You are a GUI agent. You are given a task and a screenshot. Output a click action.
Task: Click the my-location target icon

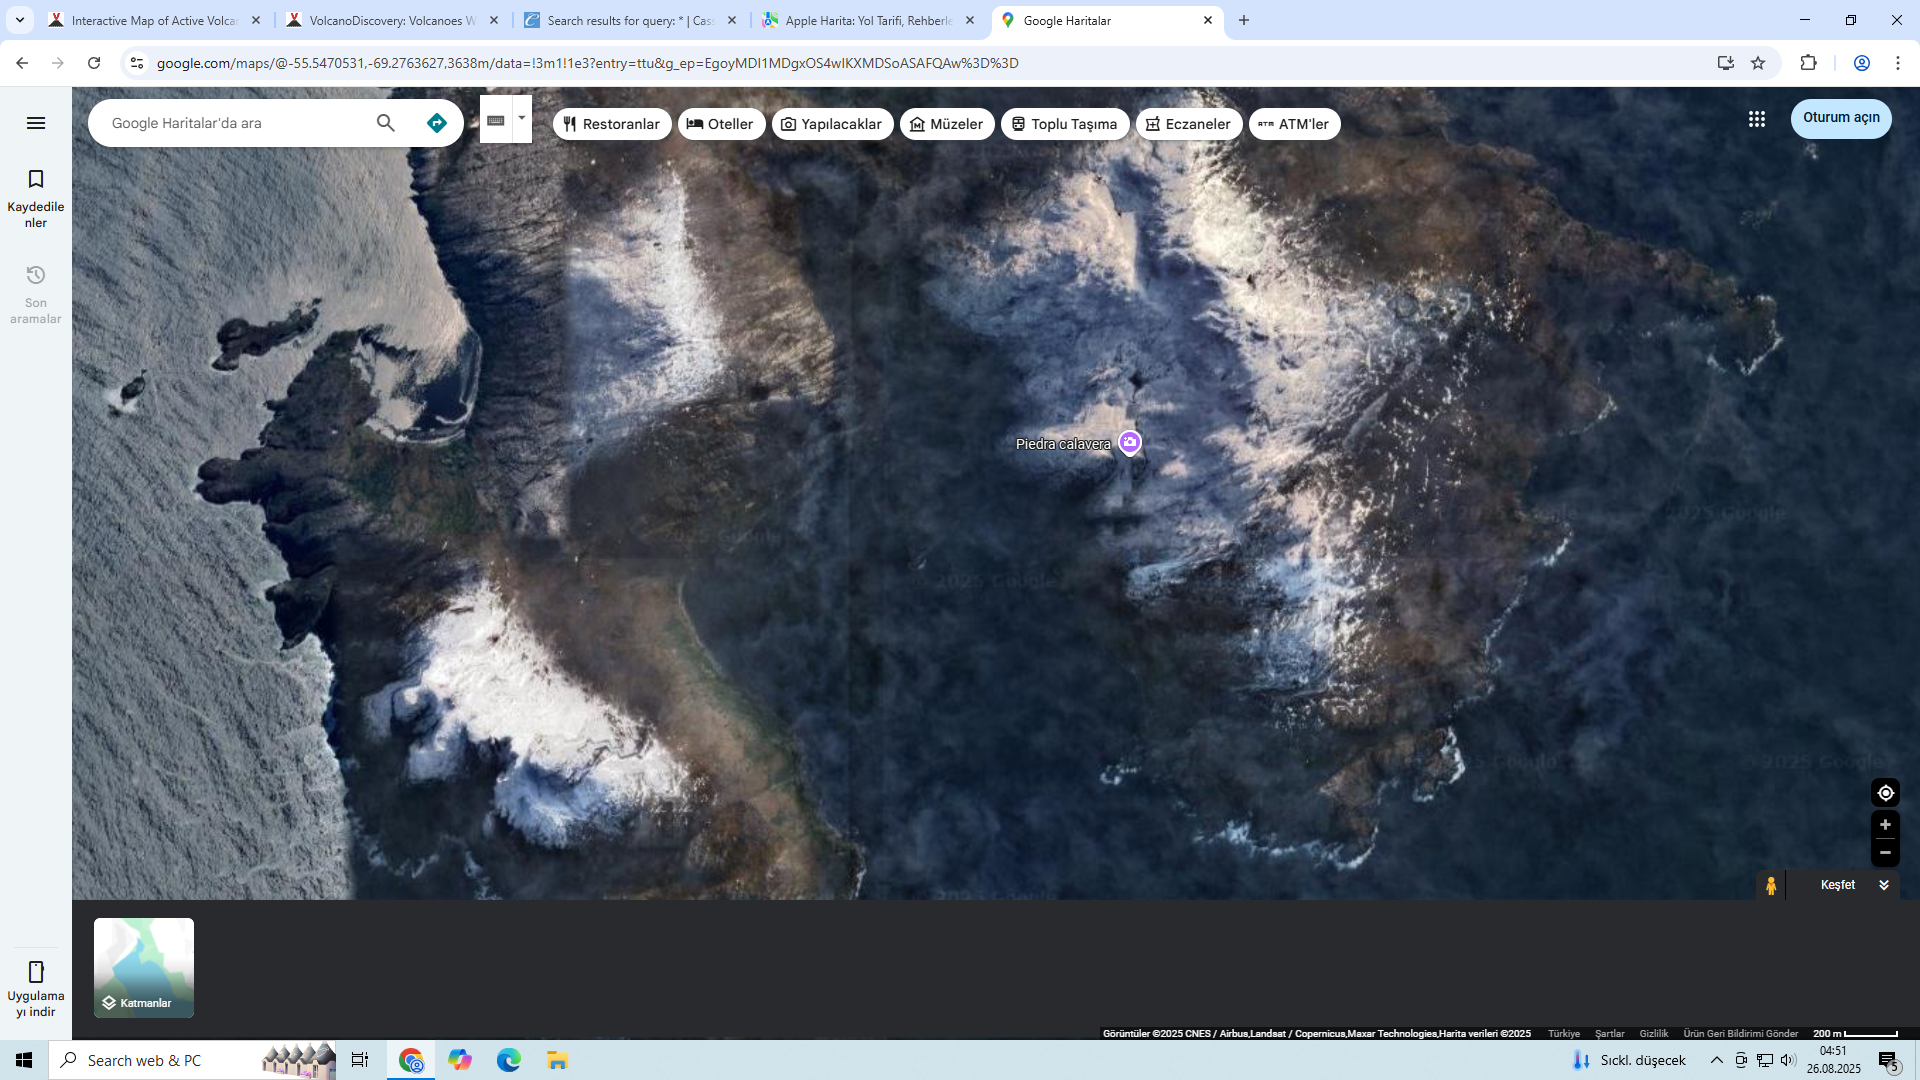tap(1885, 793)
